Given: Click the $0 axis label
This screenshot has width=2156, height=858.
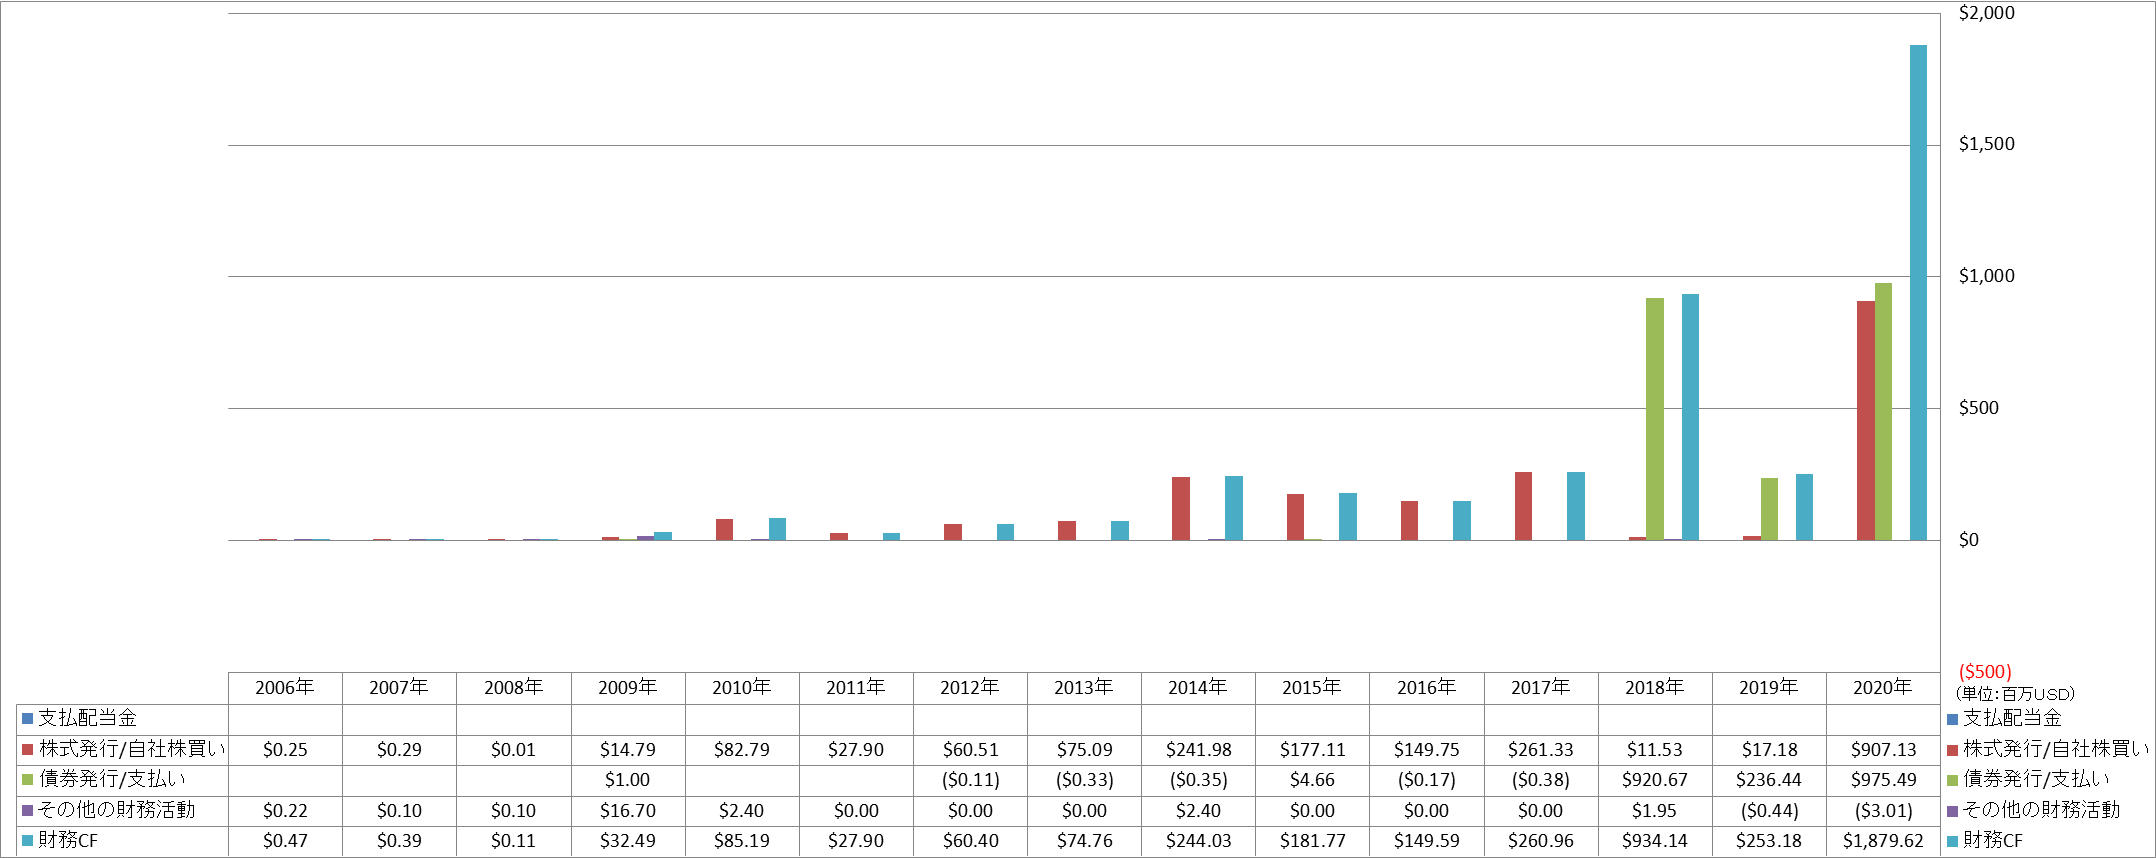Looking at the screenshot, I should (x=1968, y=540).
